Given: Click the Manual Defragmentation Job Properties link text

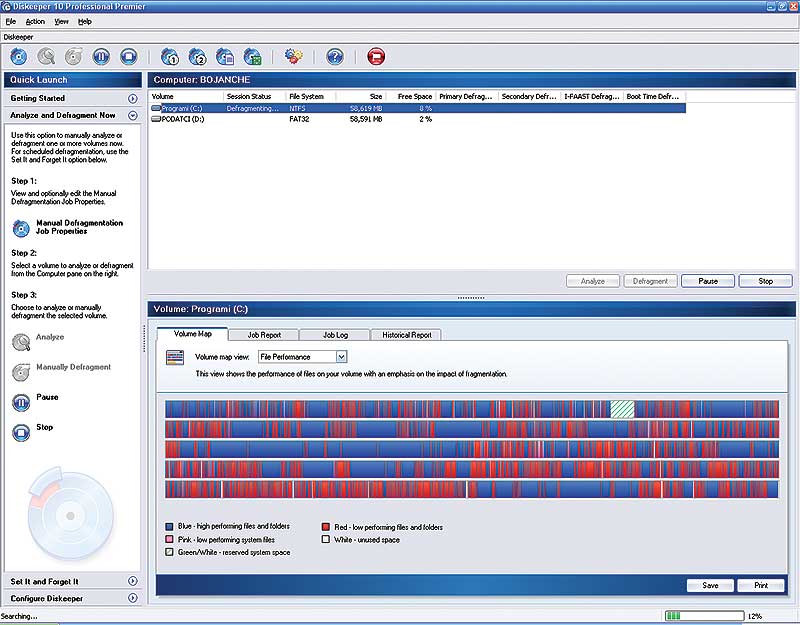Looking at the screenshot, I should 80,227.
